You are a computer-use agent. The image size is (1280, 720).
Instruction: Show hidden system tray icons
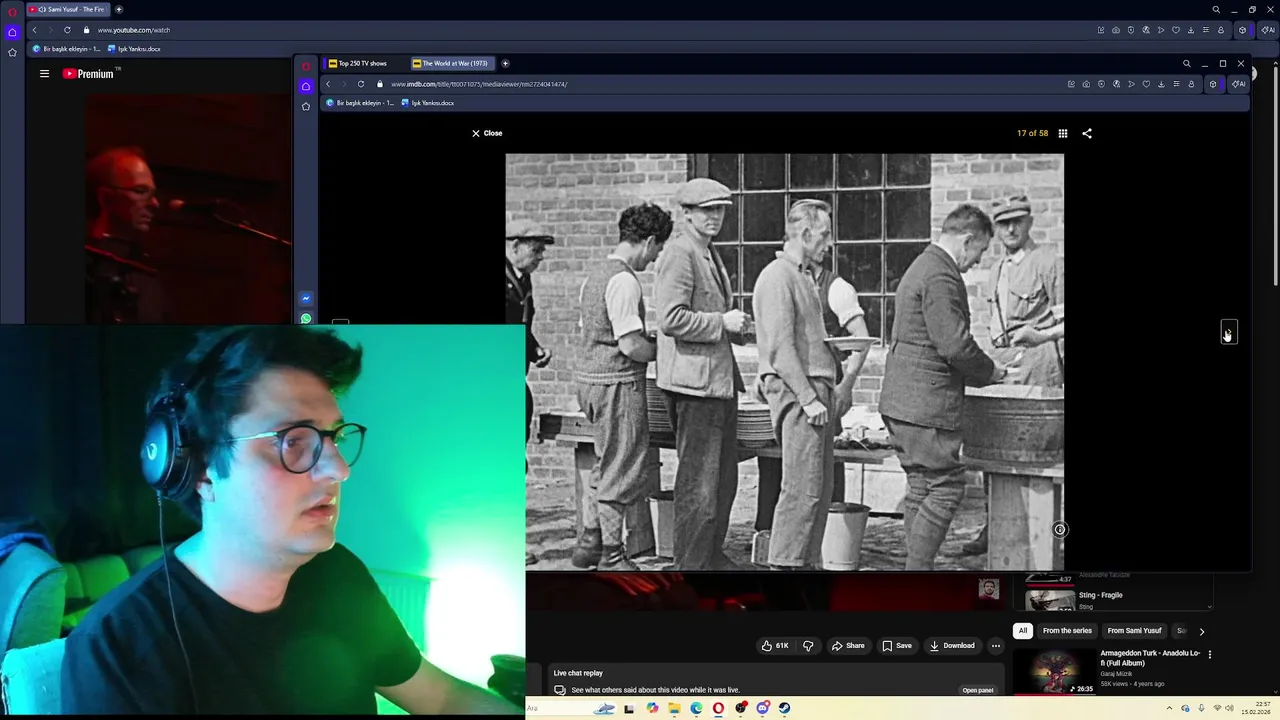point(1169,708)
